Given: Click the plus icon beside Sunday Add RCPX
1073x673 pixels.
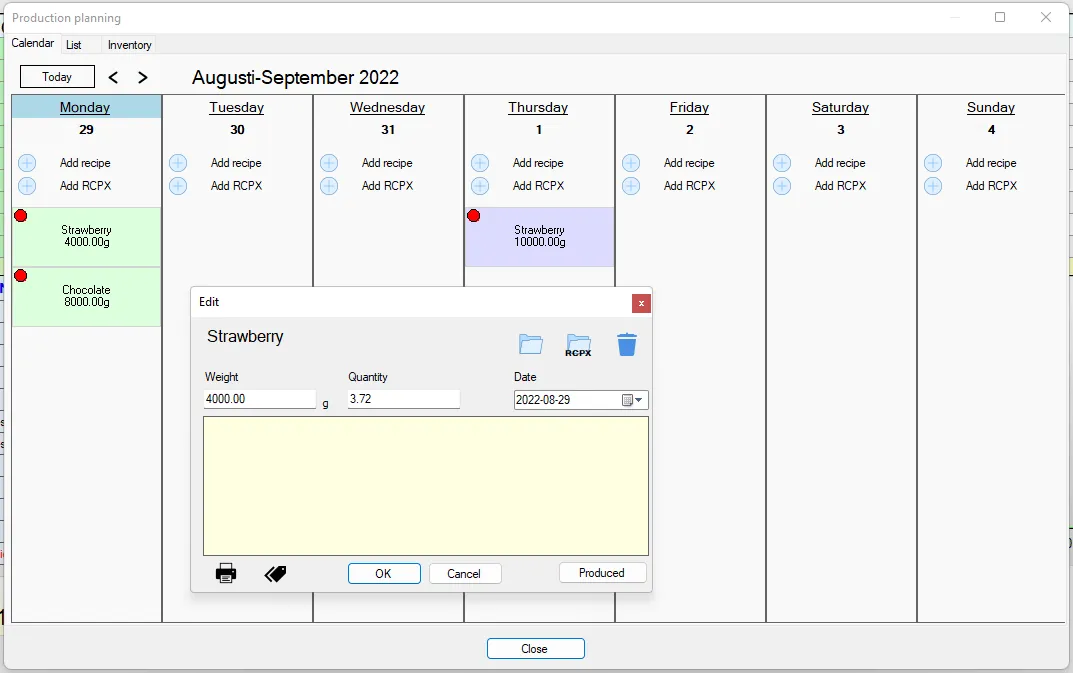Looking at the screenshot, I should coord(933,186).
